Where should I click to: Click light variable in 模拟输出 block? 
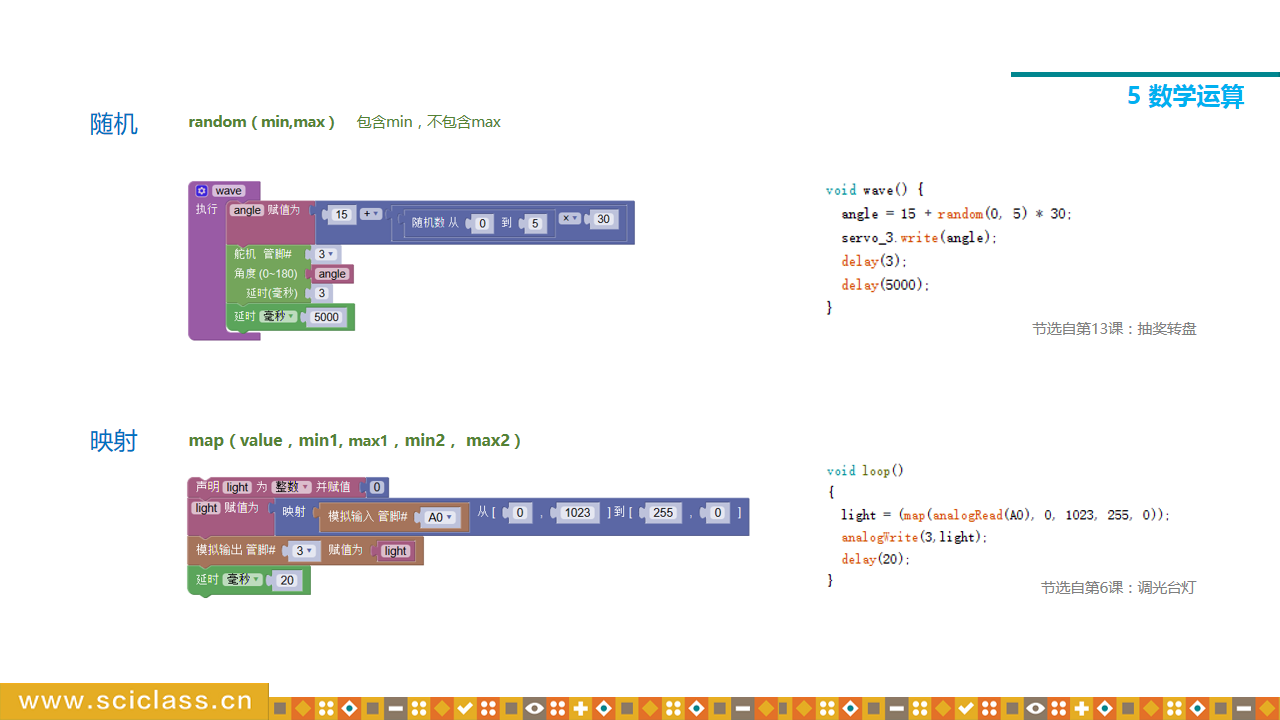point(396,551)
